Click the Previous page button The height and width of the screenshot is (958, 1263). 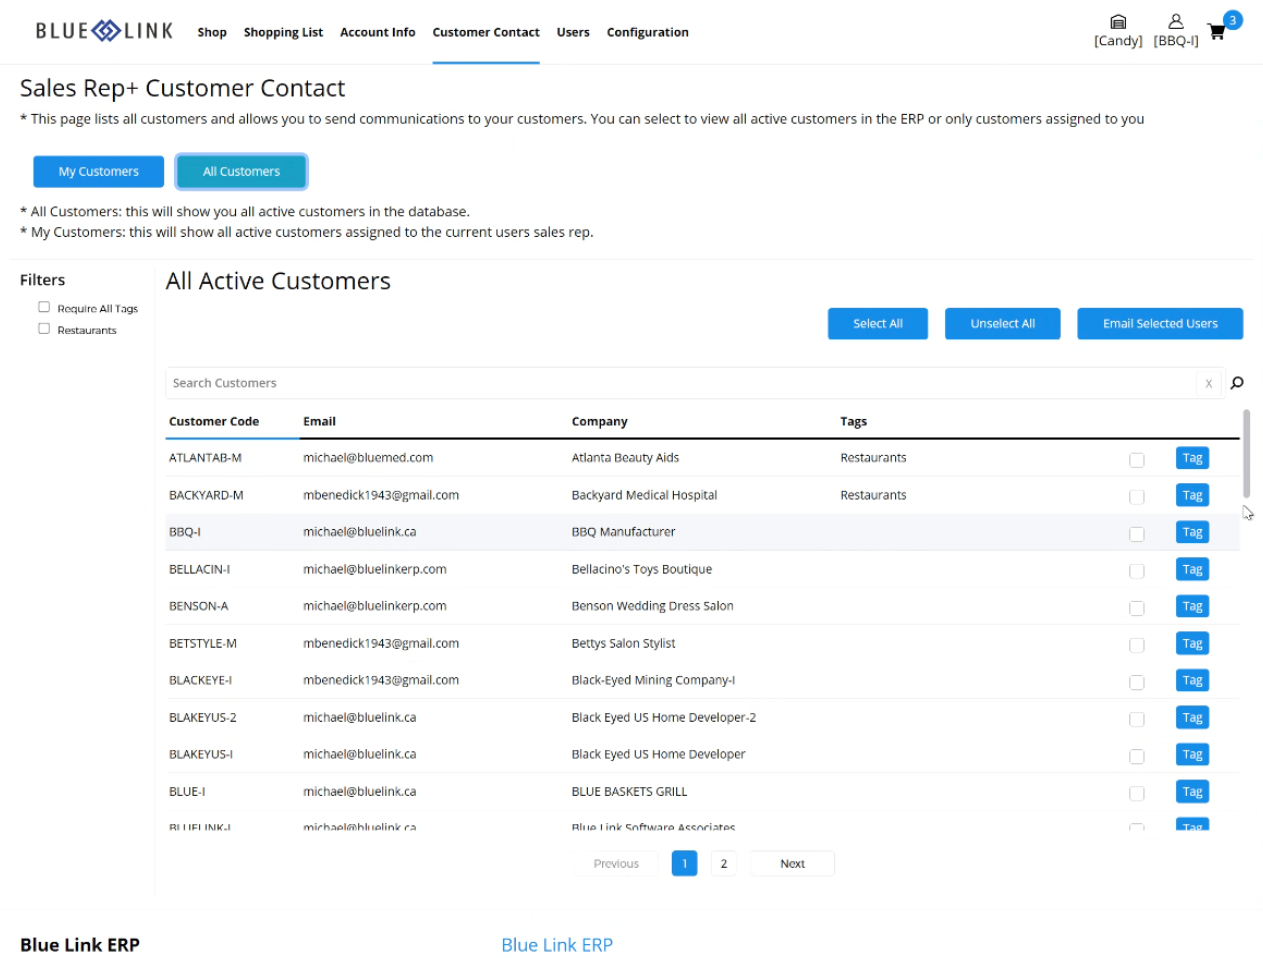pyautogui.click(x=616, y=863)
